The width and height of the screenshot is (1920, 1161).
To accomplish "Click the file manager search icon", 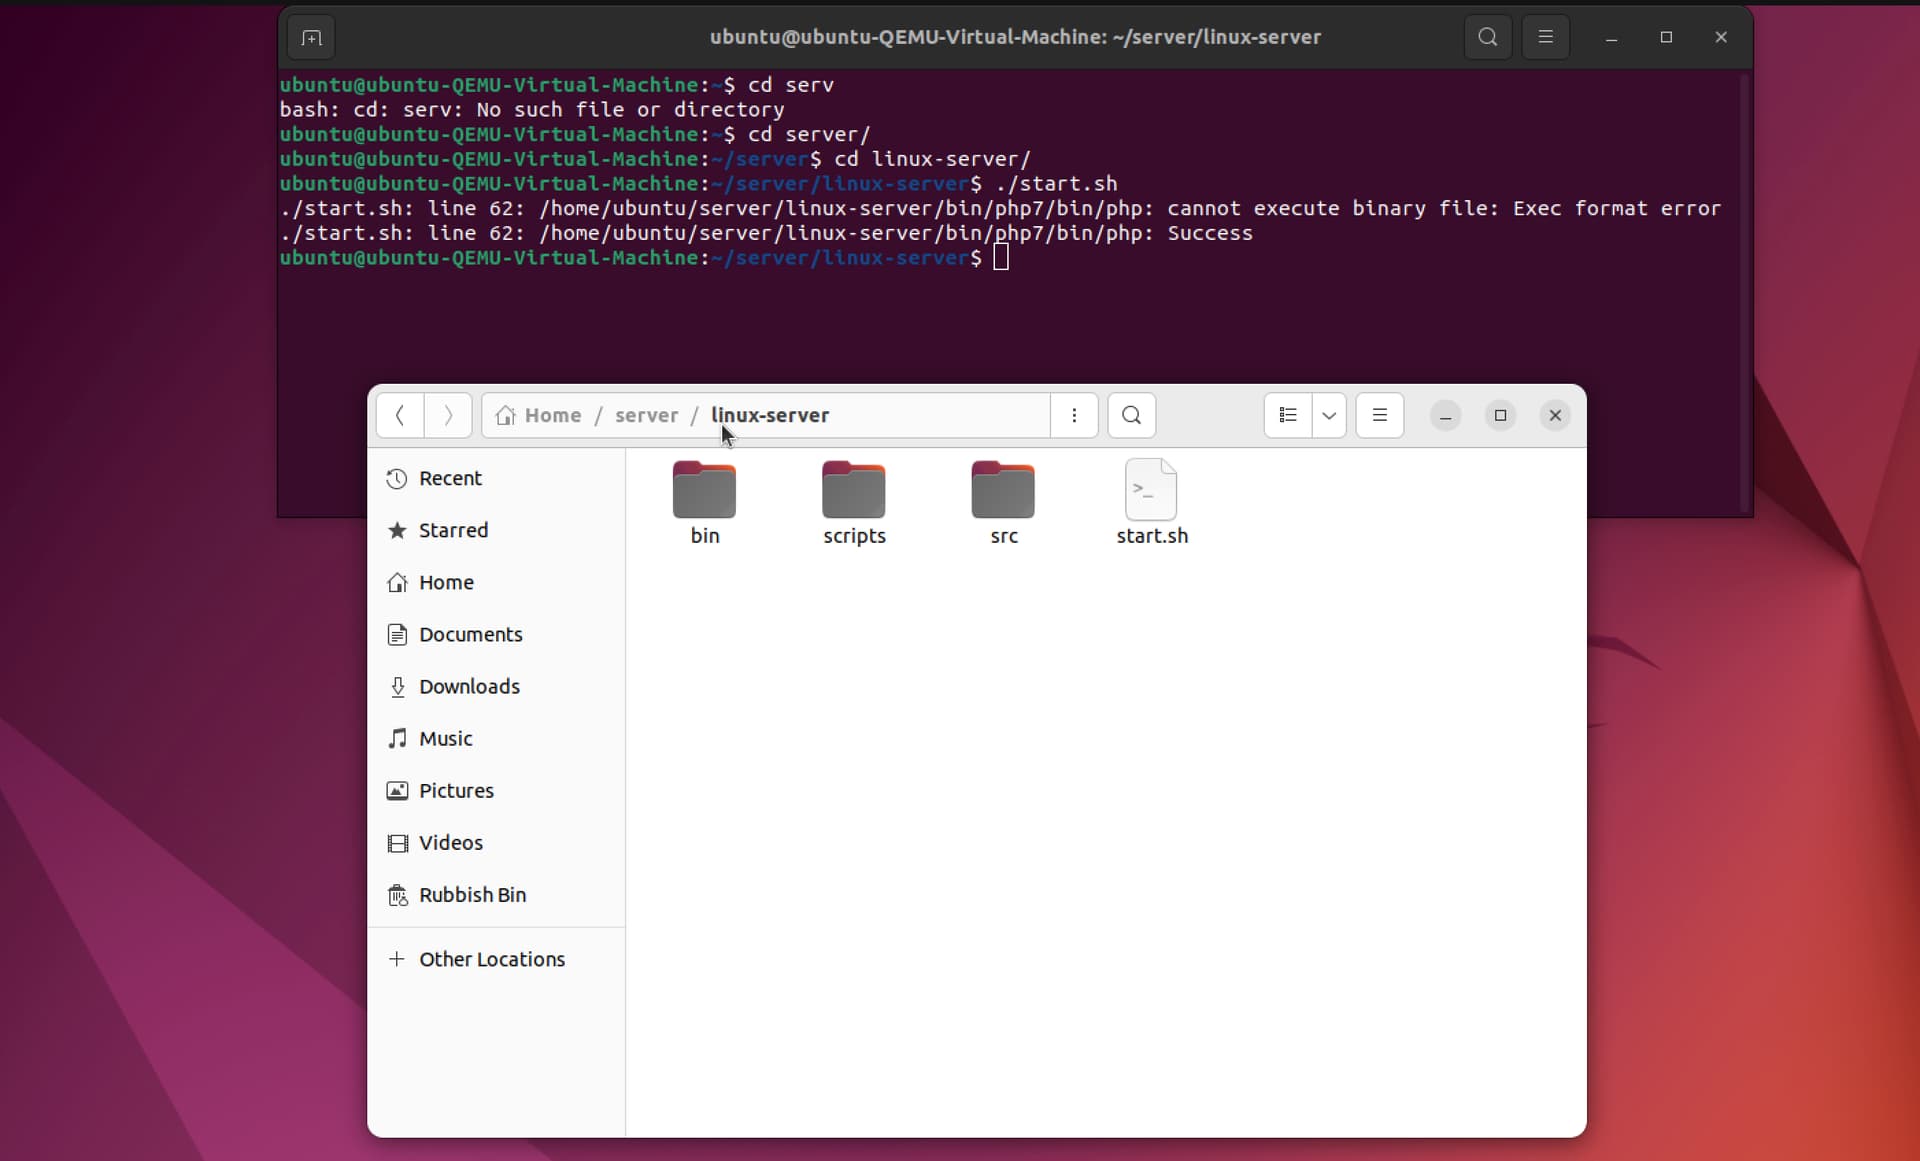I will click(x=1131, y=415).
